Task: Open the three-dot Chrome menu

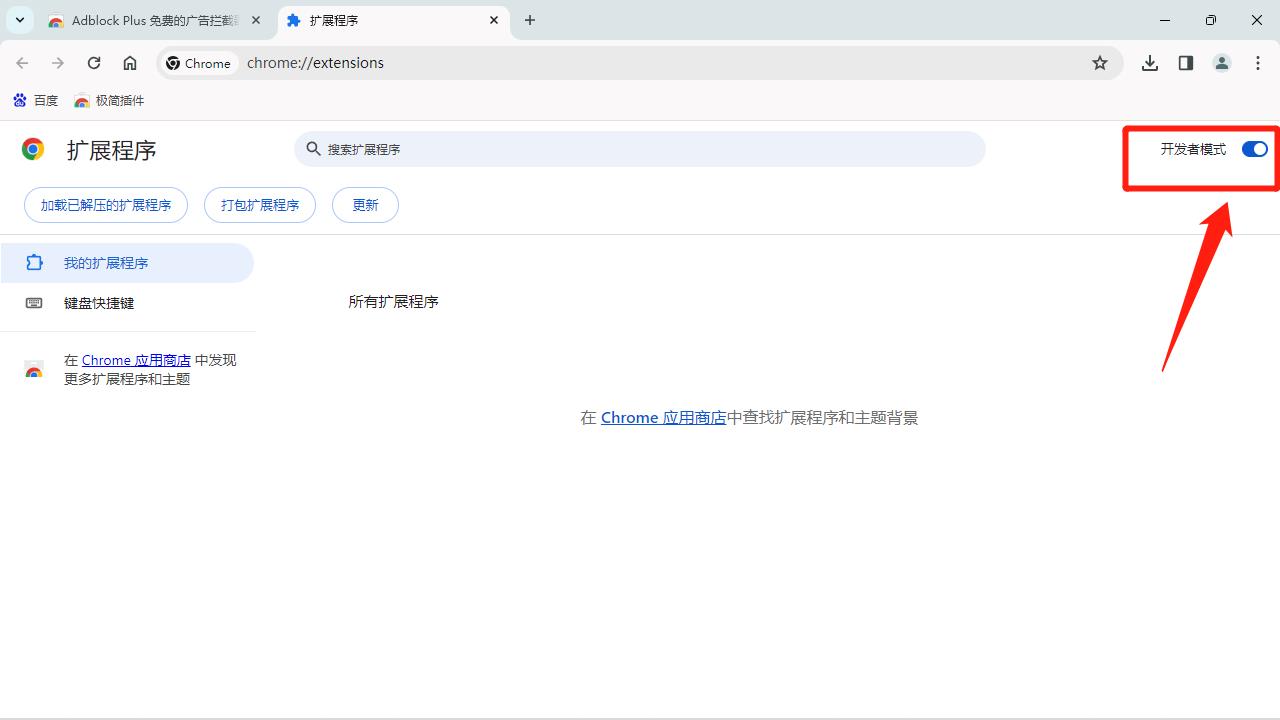Action: point(1258,62)
